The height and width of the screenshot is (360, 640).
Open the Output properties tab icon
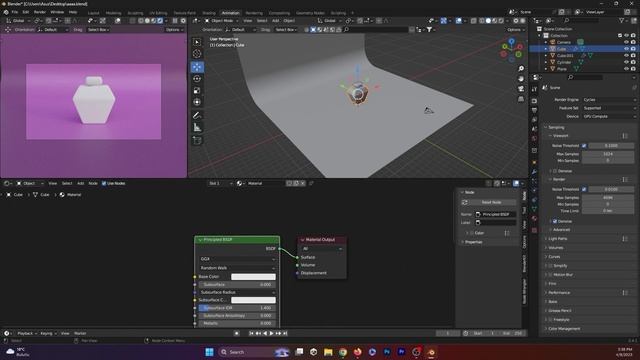(534, 111)
